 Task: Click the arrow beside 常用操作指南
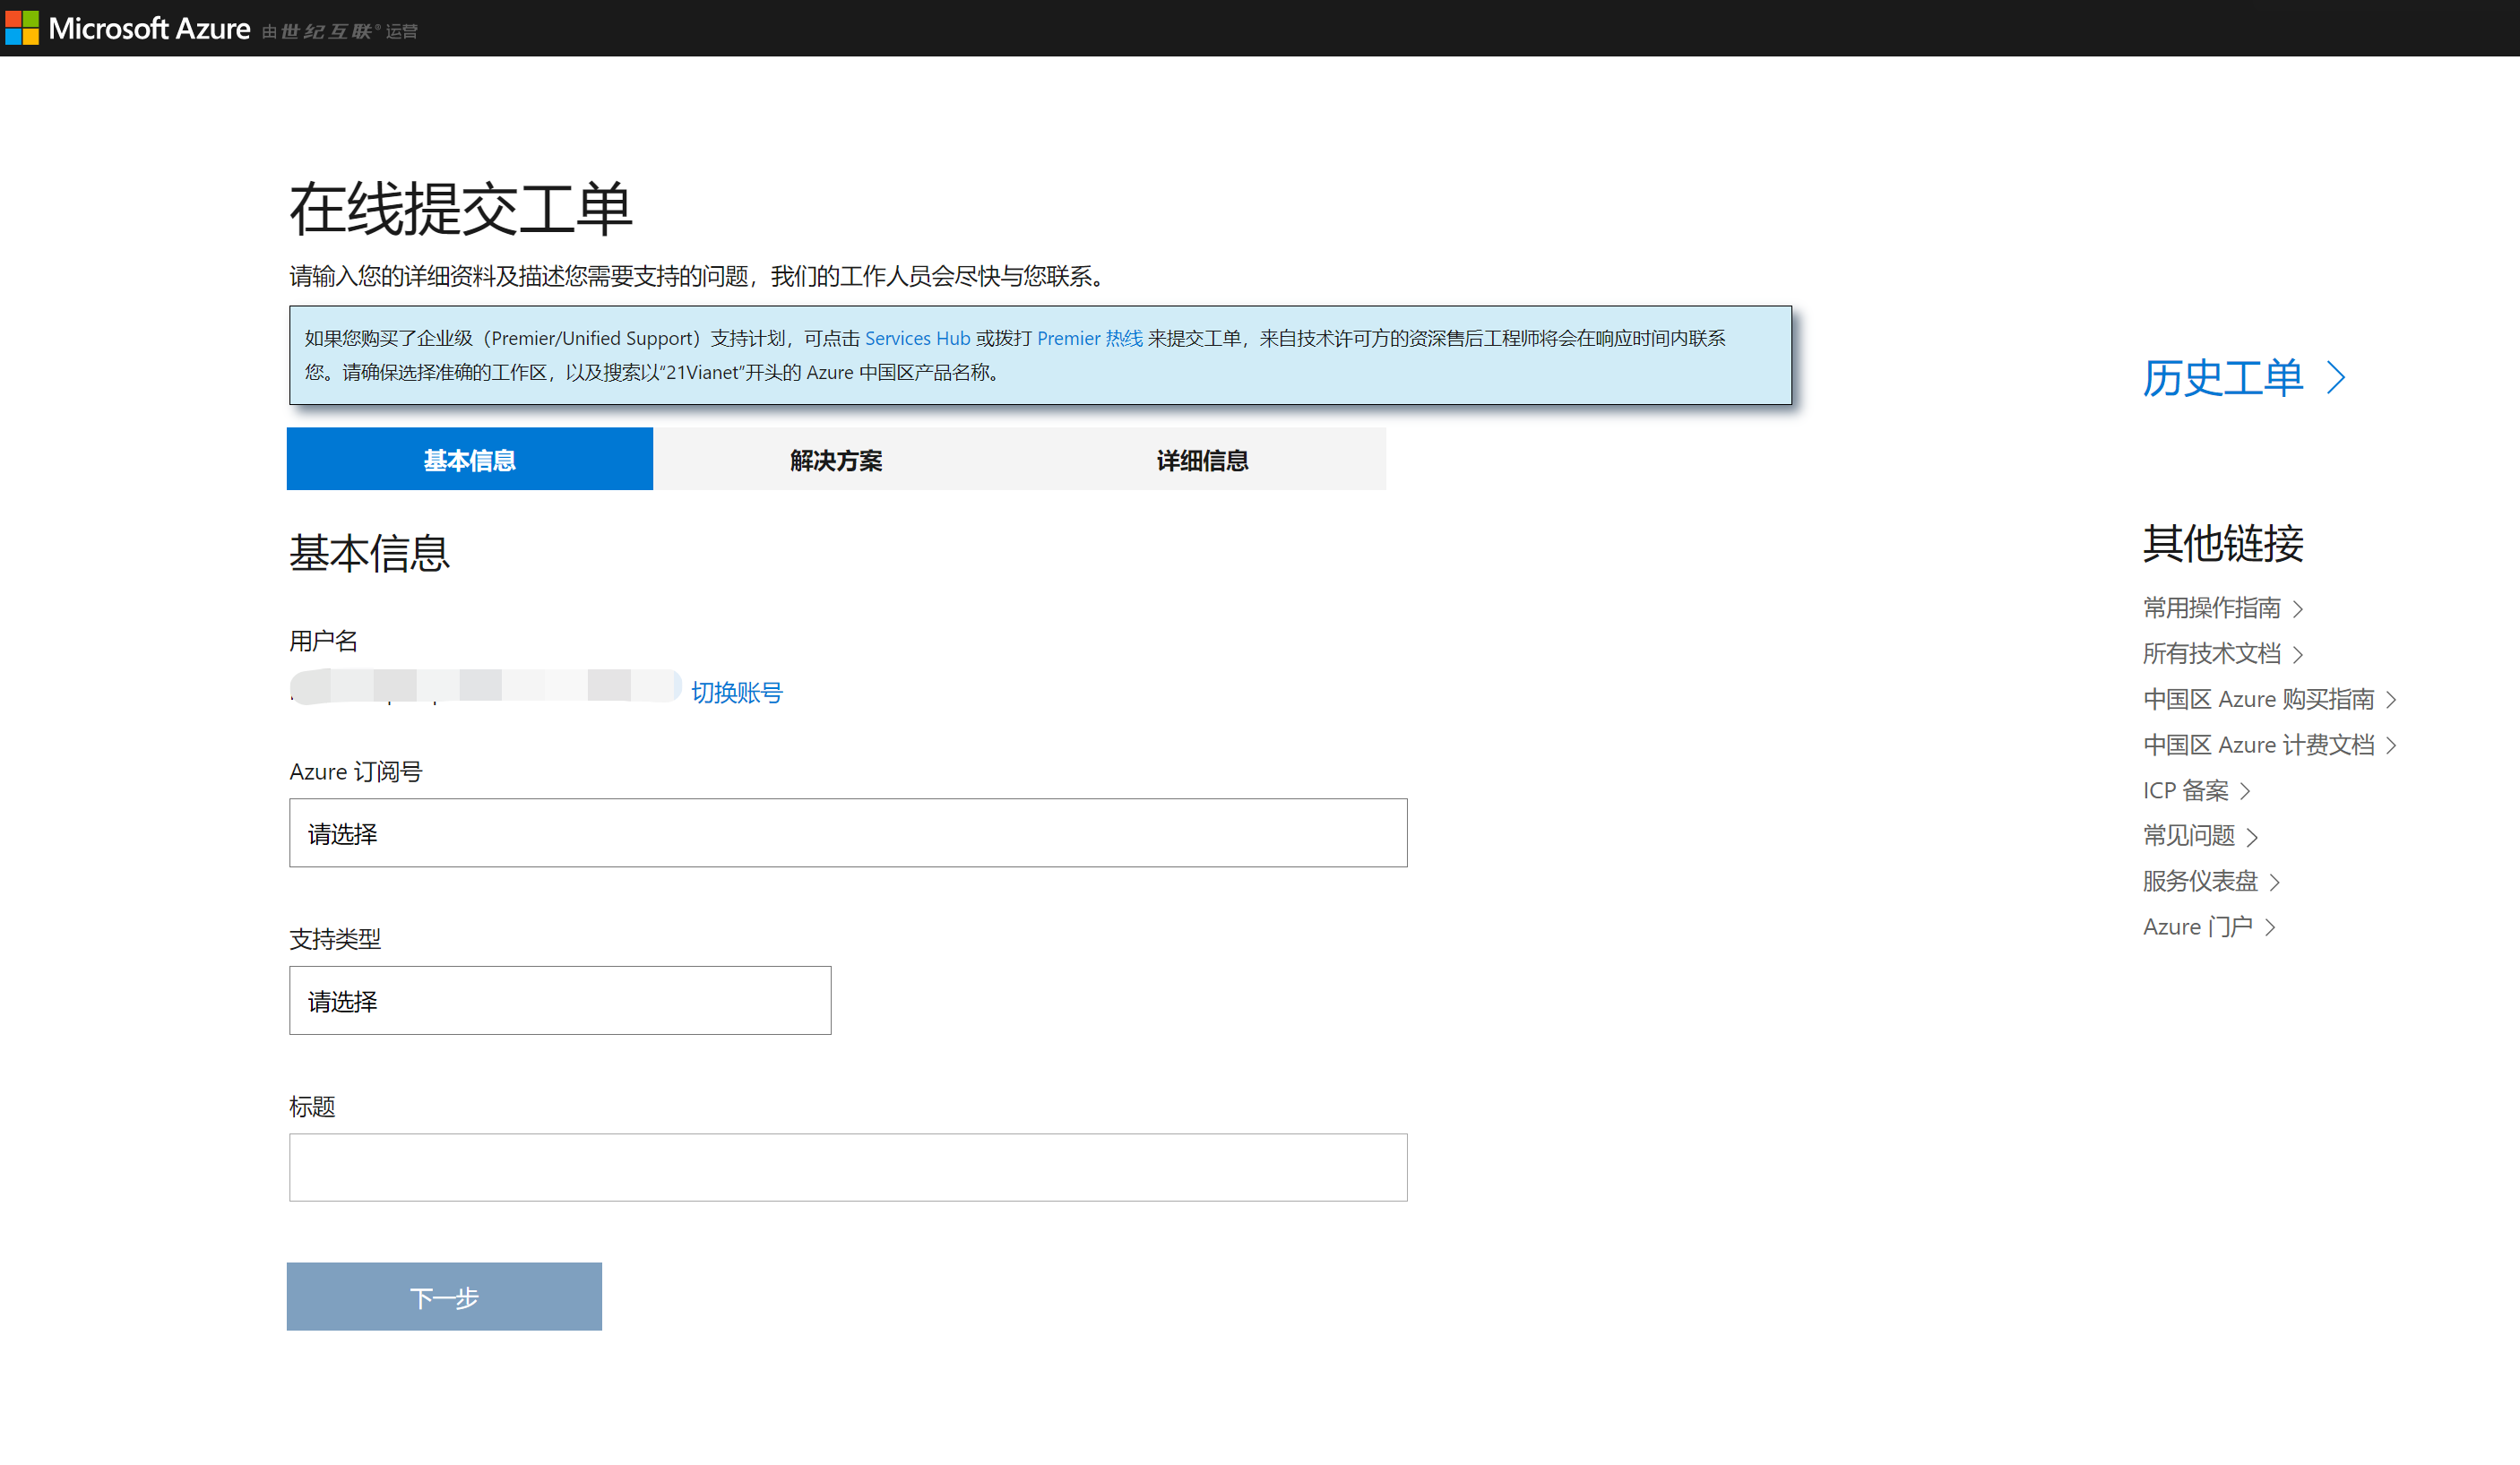(x=2298, y=609)
